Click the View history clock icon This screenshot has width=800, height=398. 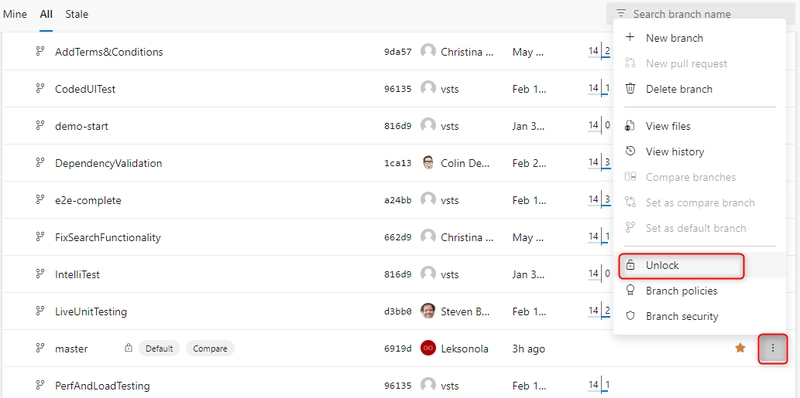[631, 151]
